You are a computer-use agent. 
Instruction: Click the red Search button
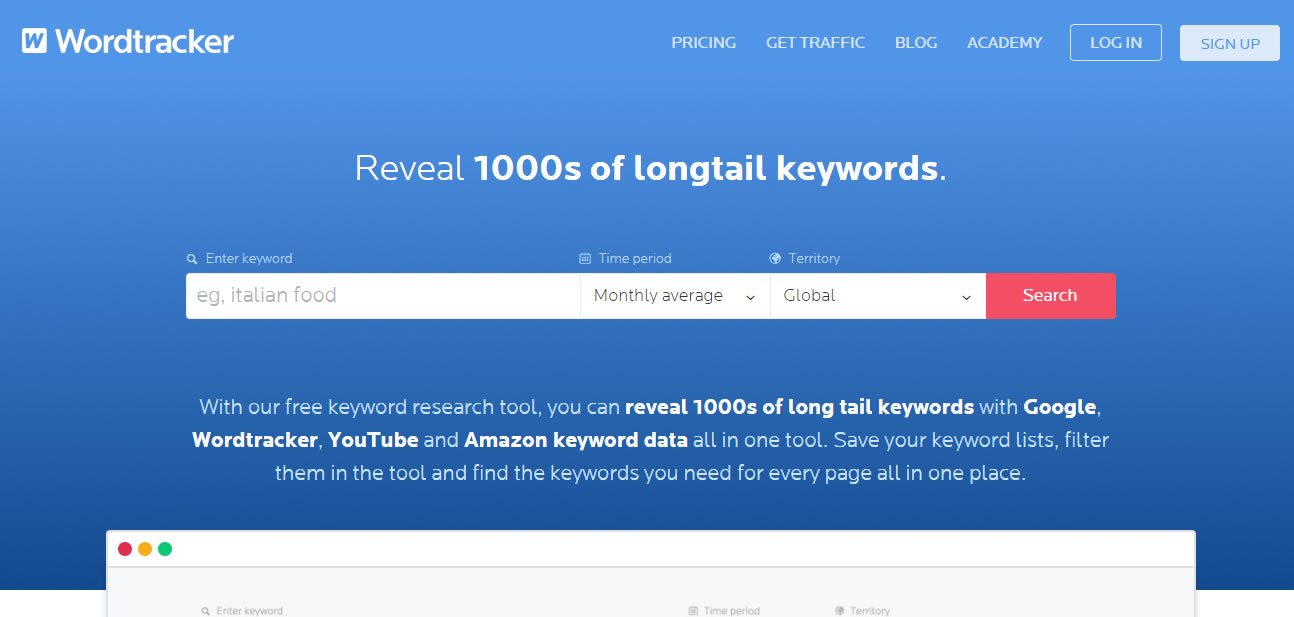tap(1050, 296)
